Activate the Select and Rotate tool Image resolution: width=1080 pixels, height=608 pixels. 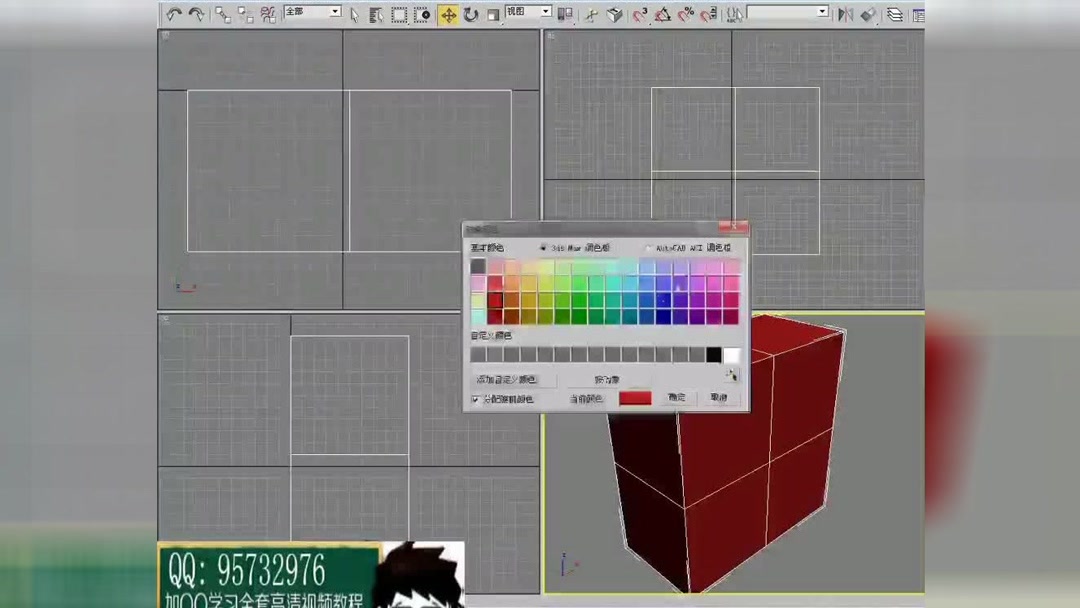click(471, 14)
